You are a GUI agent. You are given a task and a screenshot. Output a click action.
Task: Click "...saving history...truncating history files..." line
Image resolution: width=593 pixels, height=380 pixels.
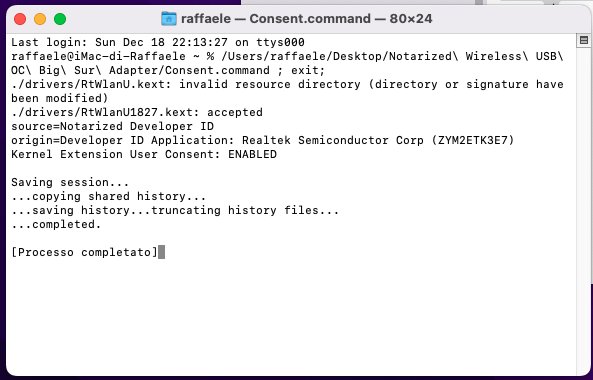coord(175,210)
